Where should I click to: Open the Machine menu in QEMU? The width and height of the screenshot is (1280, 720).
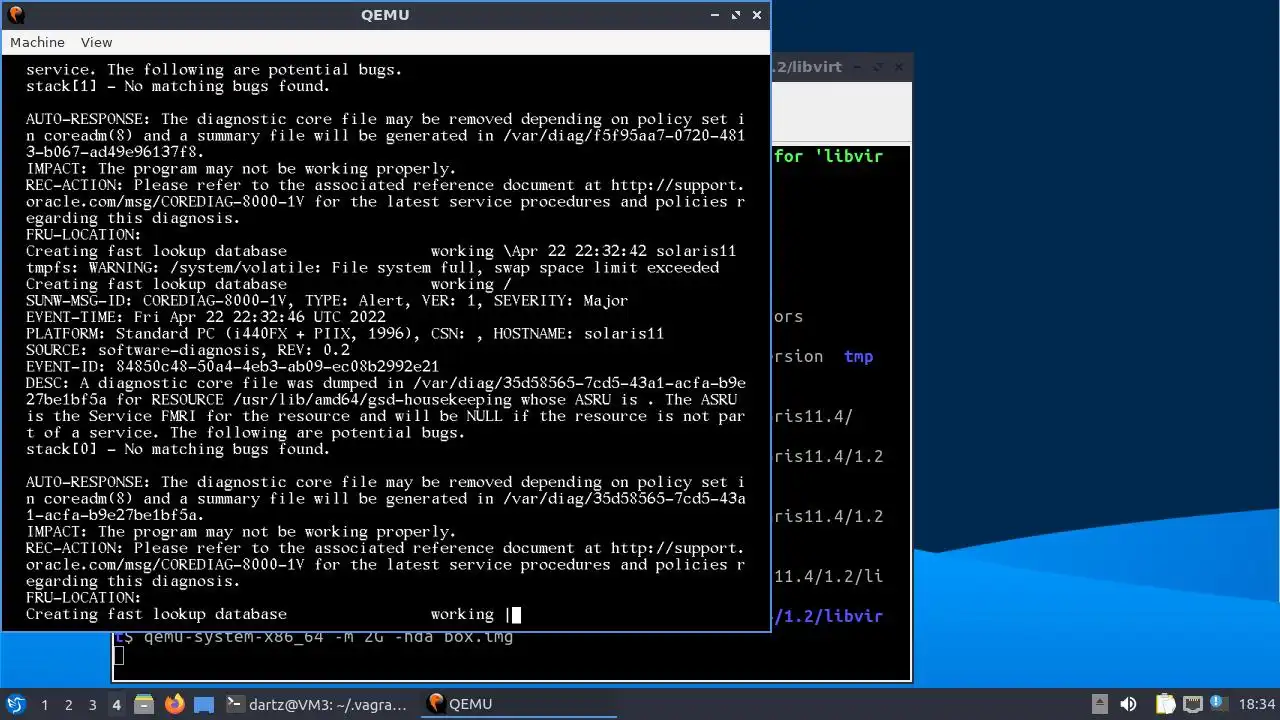(x=37, y=42)
